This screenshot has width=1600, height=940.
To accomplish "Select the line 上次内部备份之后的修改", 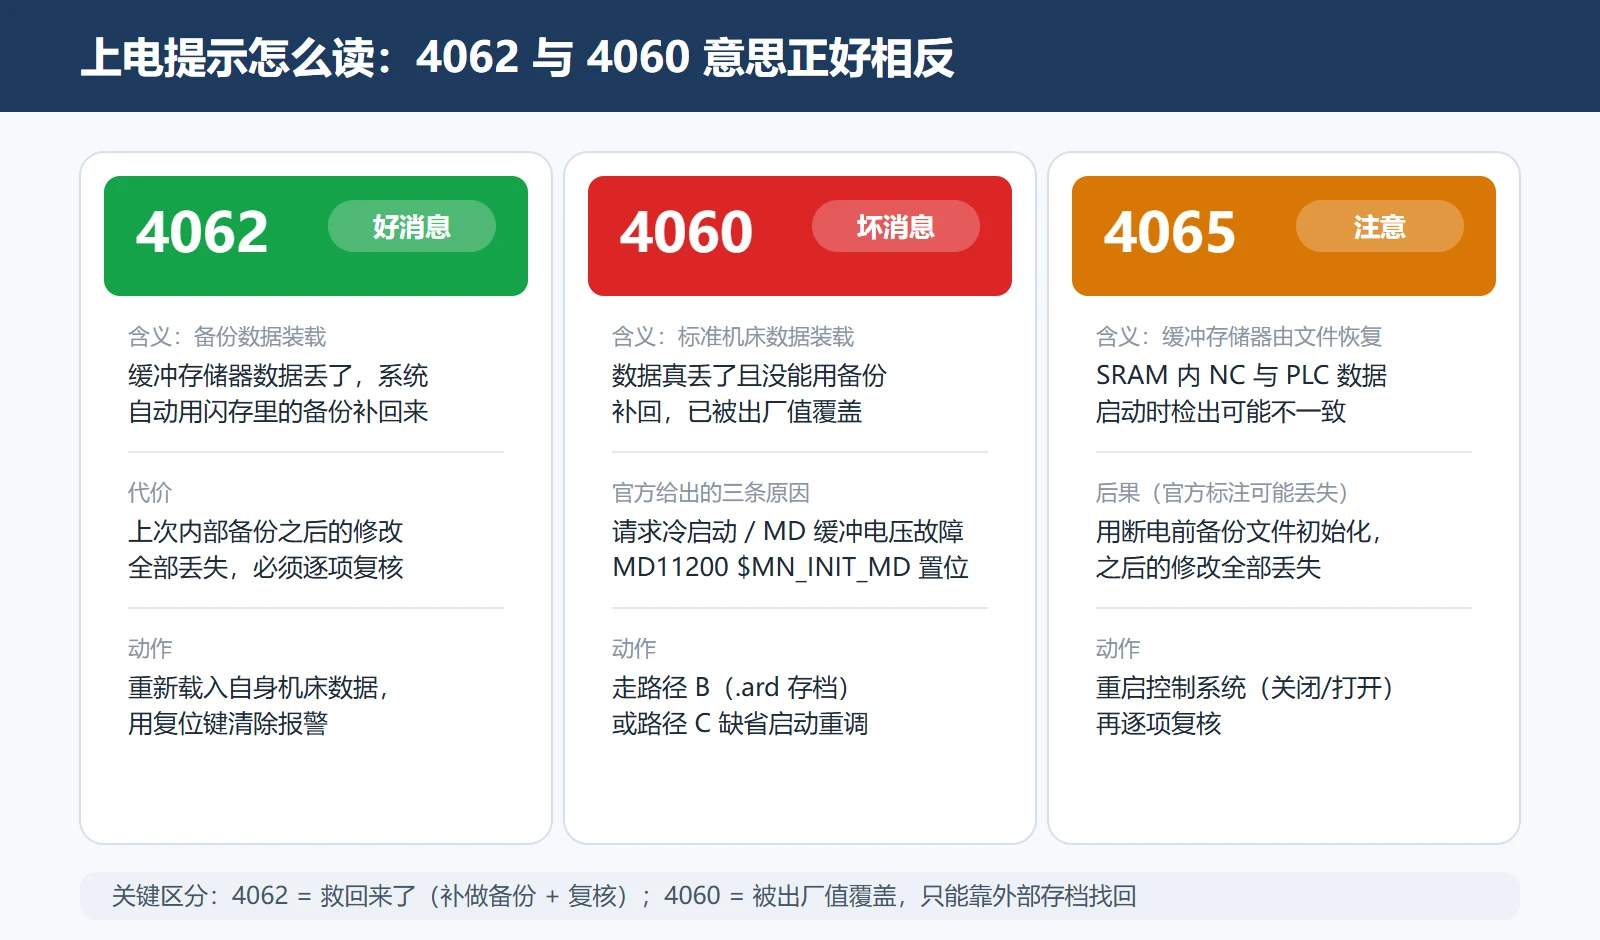I will tap(265, 532).
